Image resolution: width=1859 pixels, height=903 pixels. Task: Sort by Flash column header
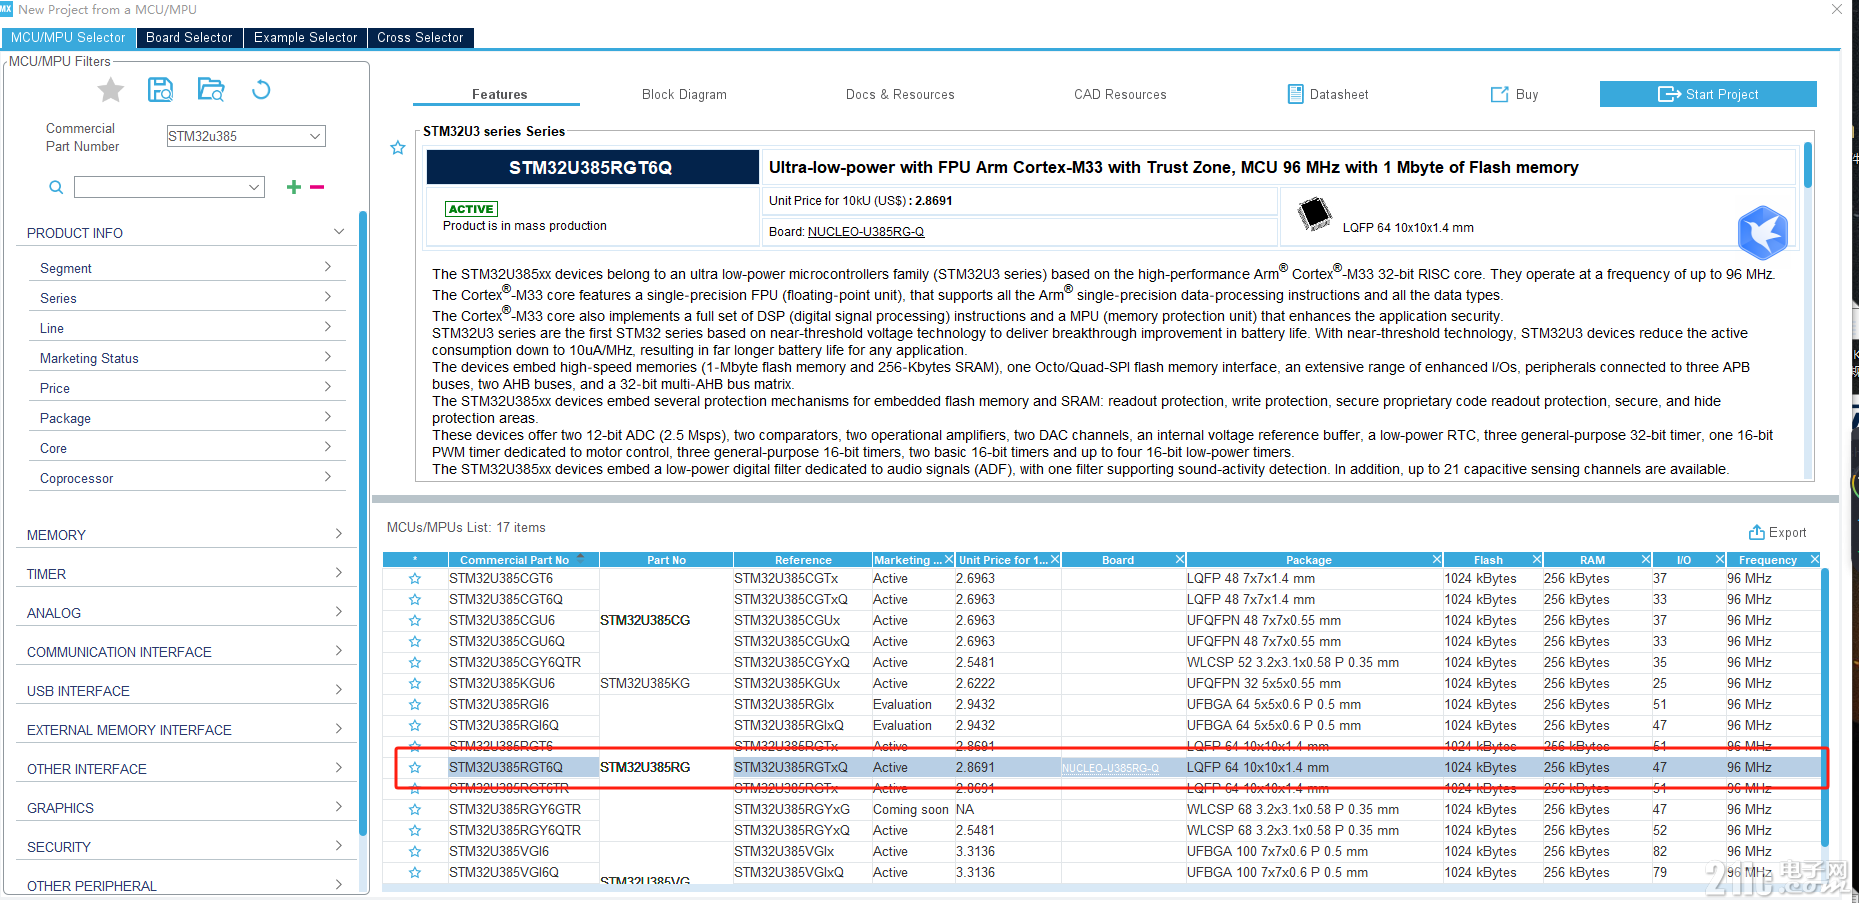point(1488,560)
